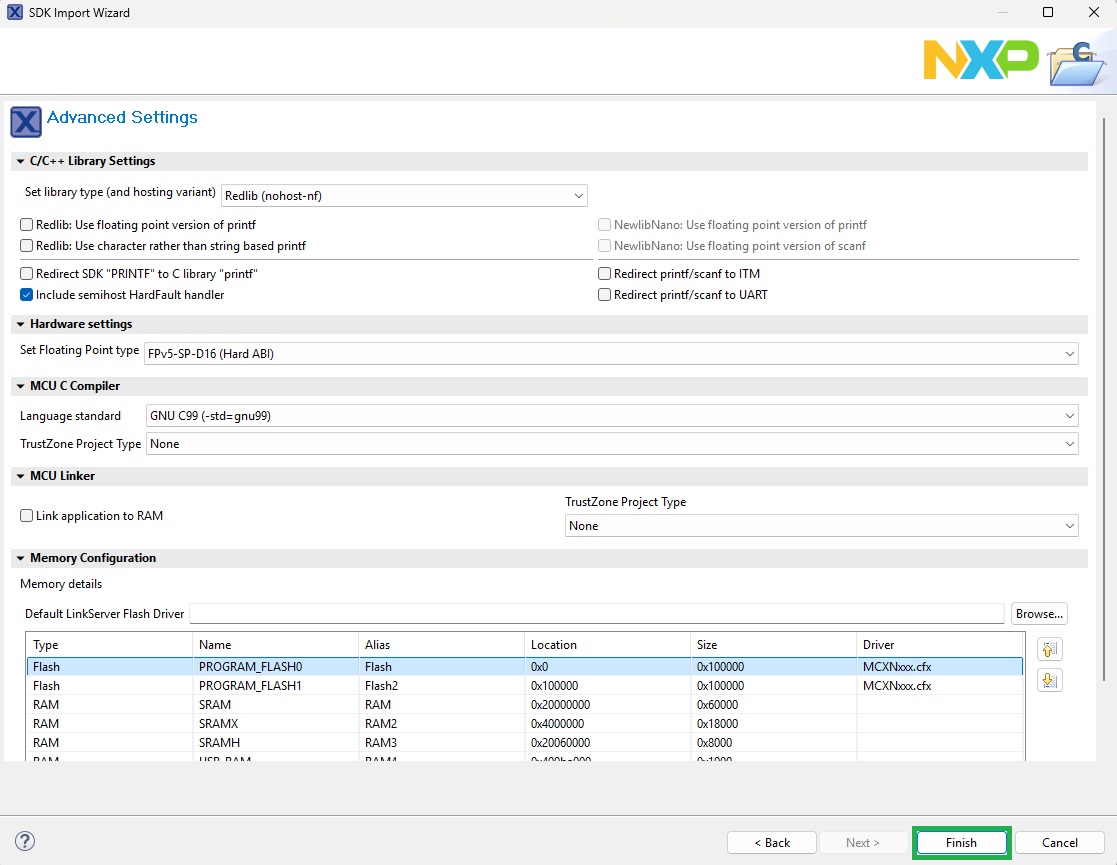Disable Include semihost HardFault handler
1117x865 pixels.
[25, 294]
